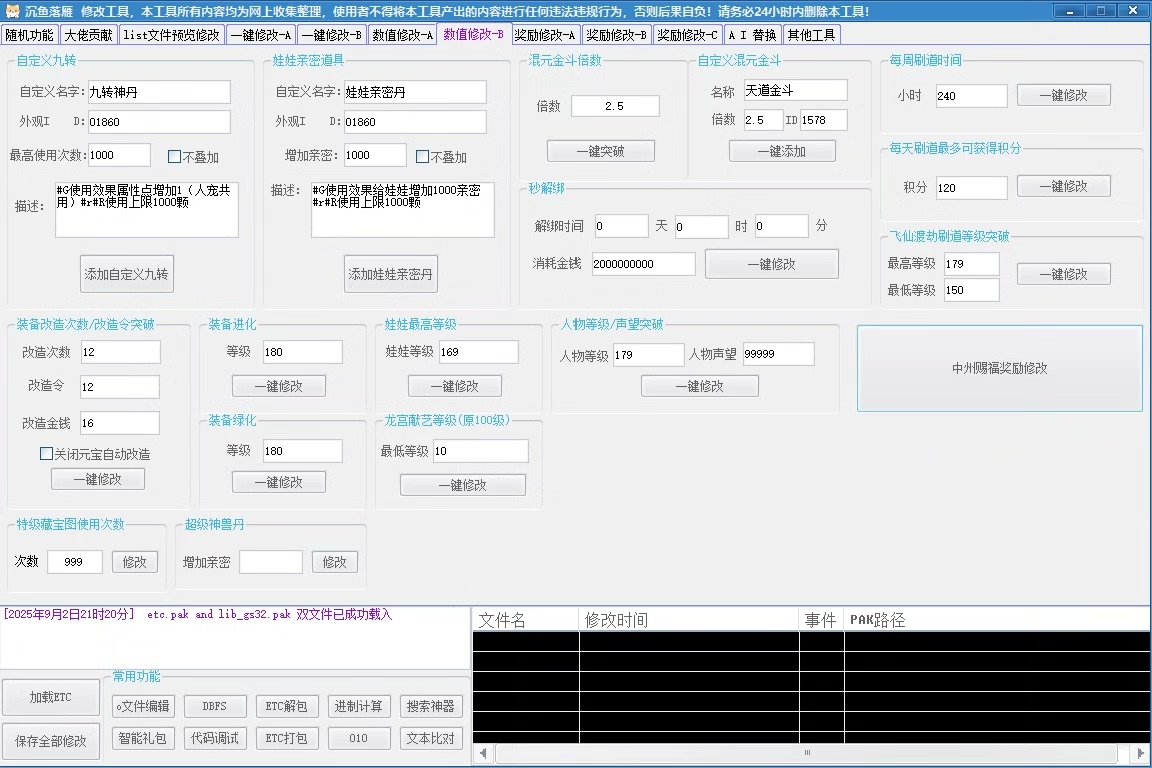Open 中州赐福奖励修改 button
Screen dimensions: 1152x768
(x=999, y=368)
